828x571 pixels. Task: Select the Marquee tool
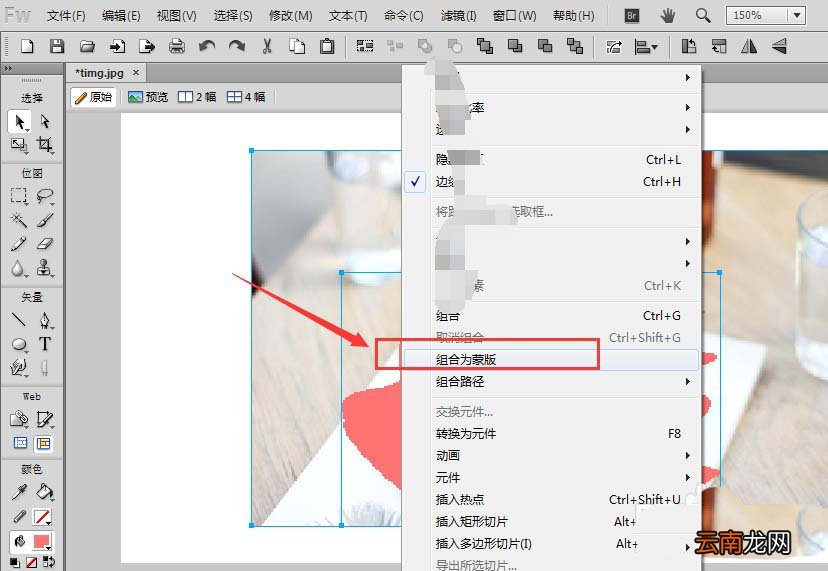click(20, 196)
